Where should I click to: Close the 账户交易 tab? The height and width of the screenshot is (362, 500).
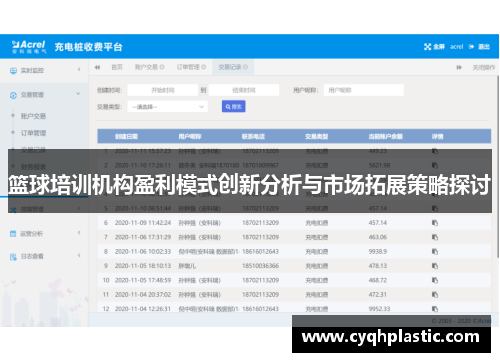point(162,67)
